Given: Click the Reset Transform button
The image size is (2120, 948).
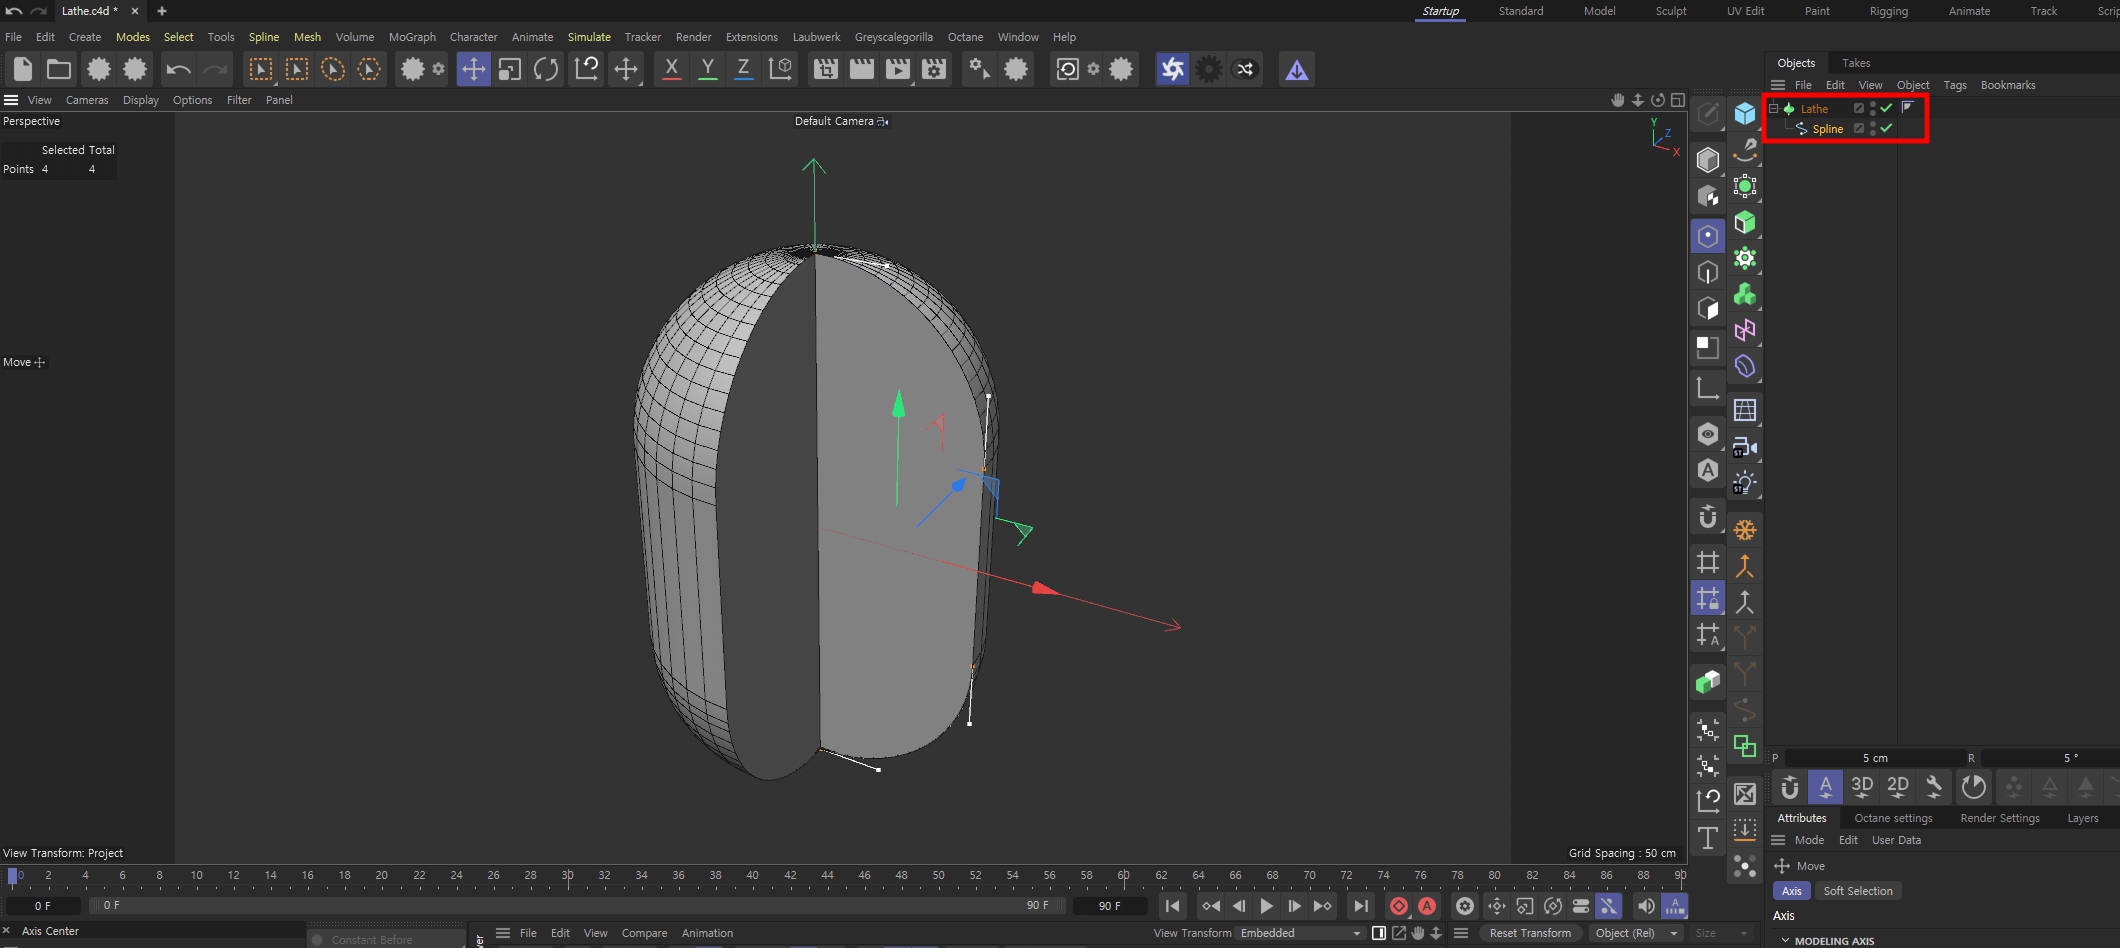Looking at the screenshot, I should (x=1530, y=933).
